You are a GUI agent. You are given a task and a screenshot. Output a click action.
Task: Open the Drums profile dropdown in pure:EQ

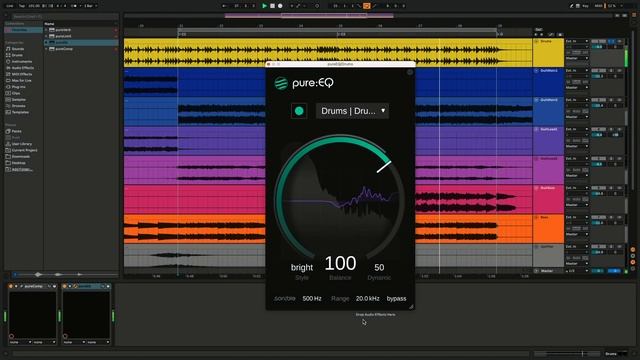[x=352, y=111]
